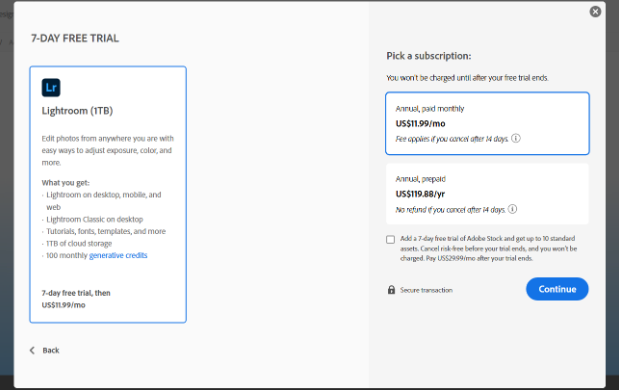The image size is (619, 390).
Task: Click 'Fee applies if you cancel' note
Action: pos(452,139)
